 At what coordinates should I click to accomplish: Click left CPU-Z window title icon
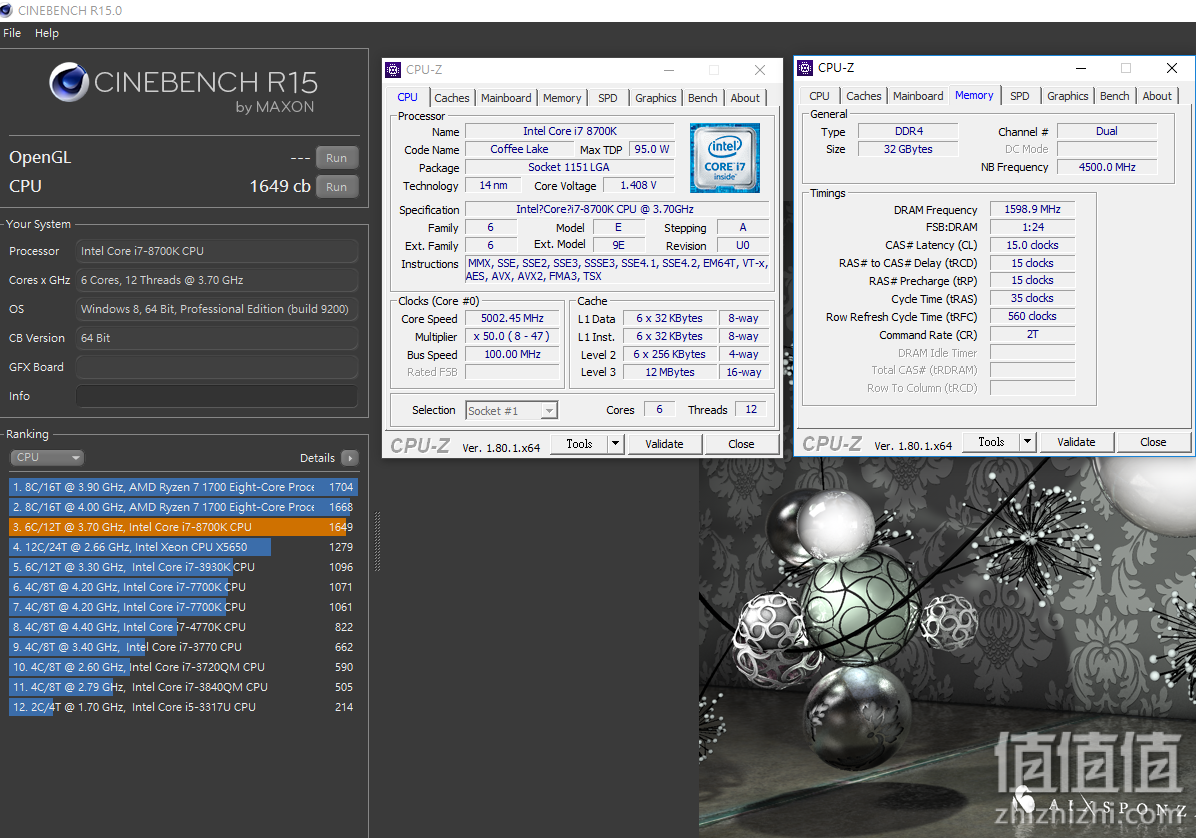[x=393, y=69]
